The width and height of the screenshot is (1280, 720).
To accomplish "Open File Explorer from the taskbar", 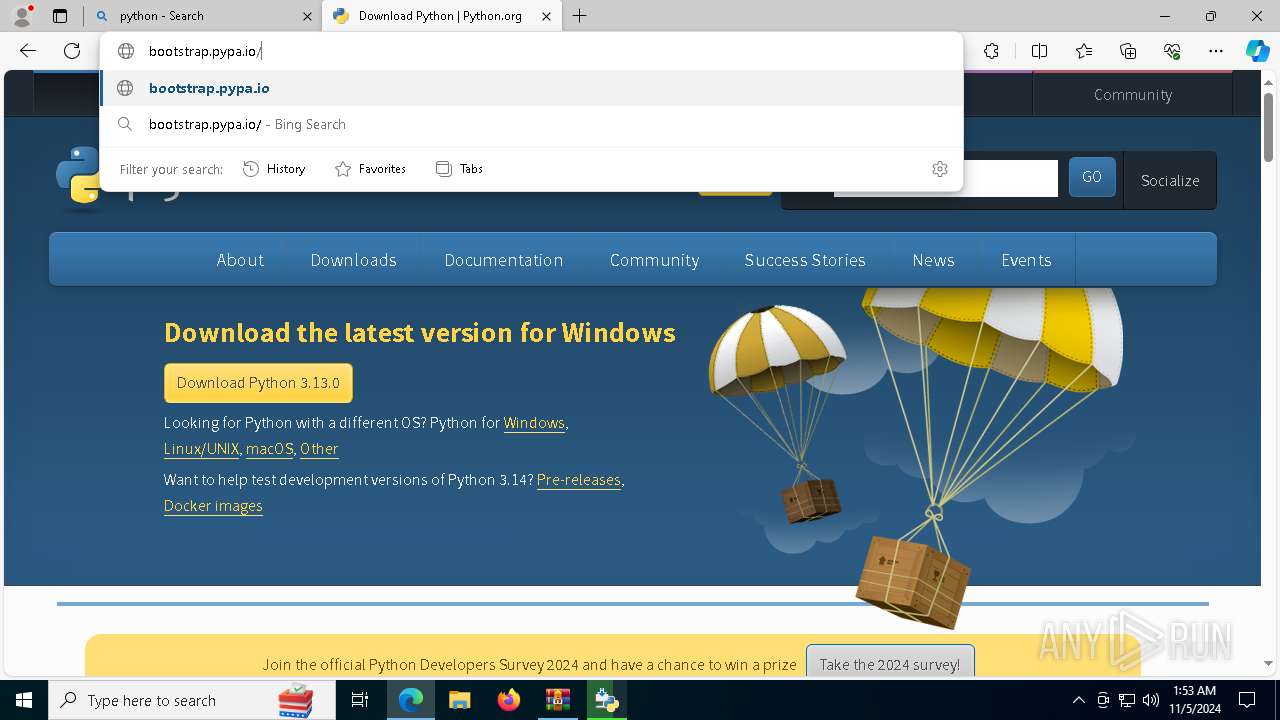I will (x=459, y=700).
